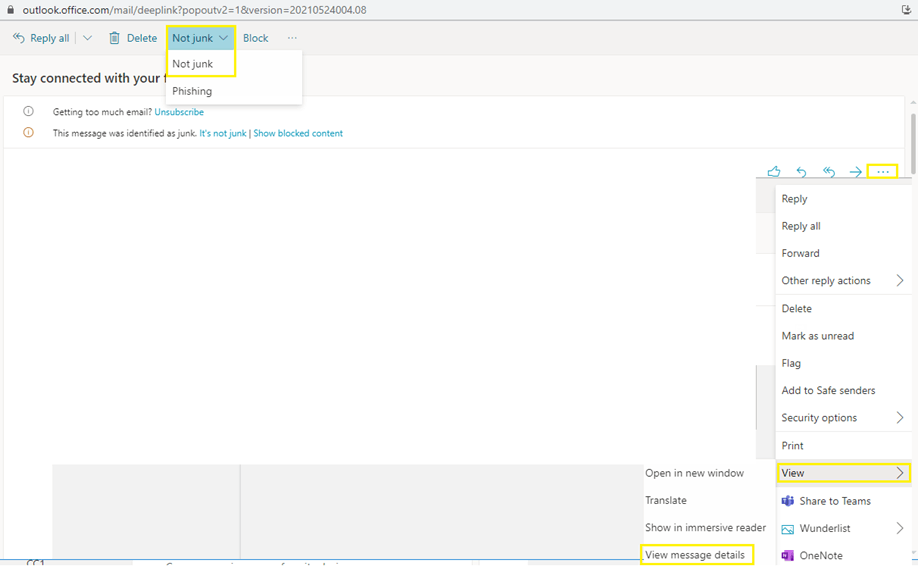The image size is (918, 566).
Task: Choose Phishing from the dropdown list
Action: point(192,91)
